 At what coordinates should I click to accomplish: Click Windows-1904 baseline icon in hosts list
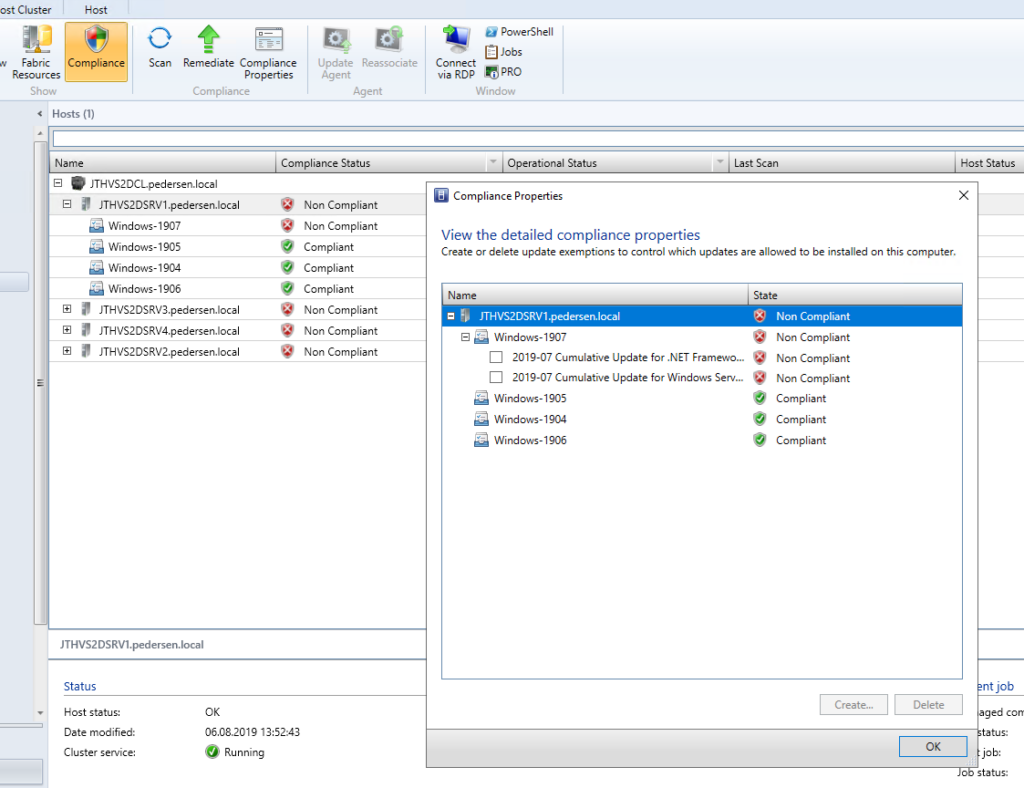97,268
